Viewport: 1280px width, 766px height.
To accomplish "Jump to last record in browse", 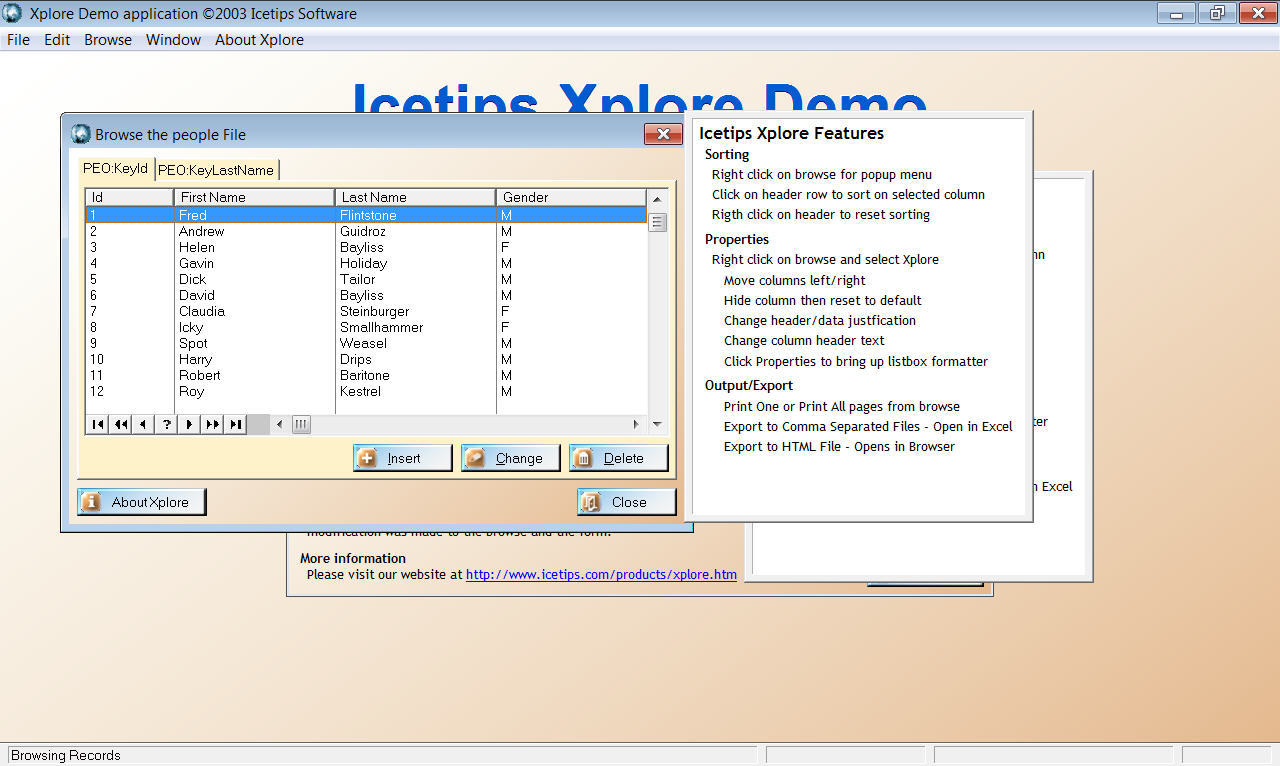I will [236, 424].
